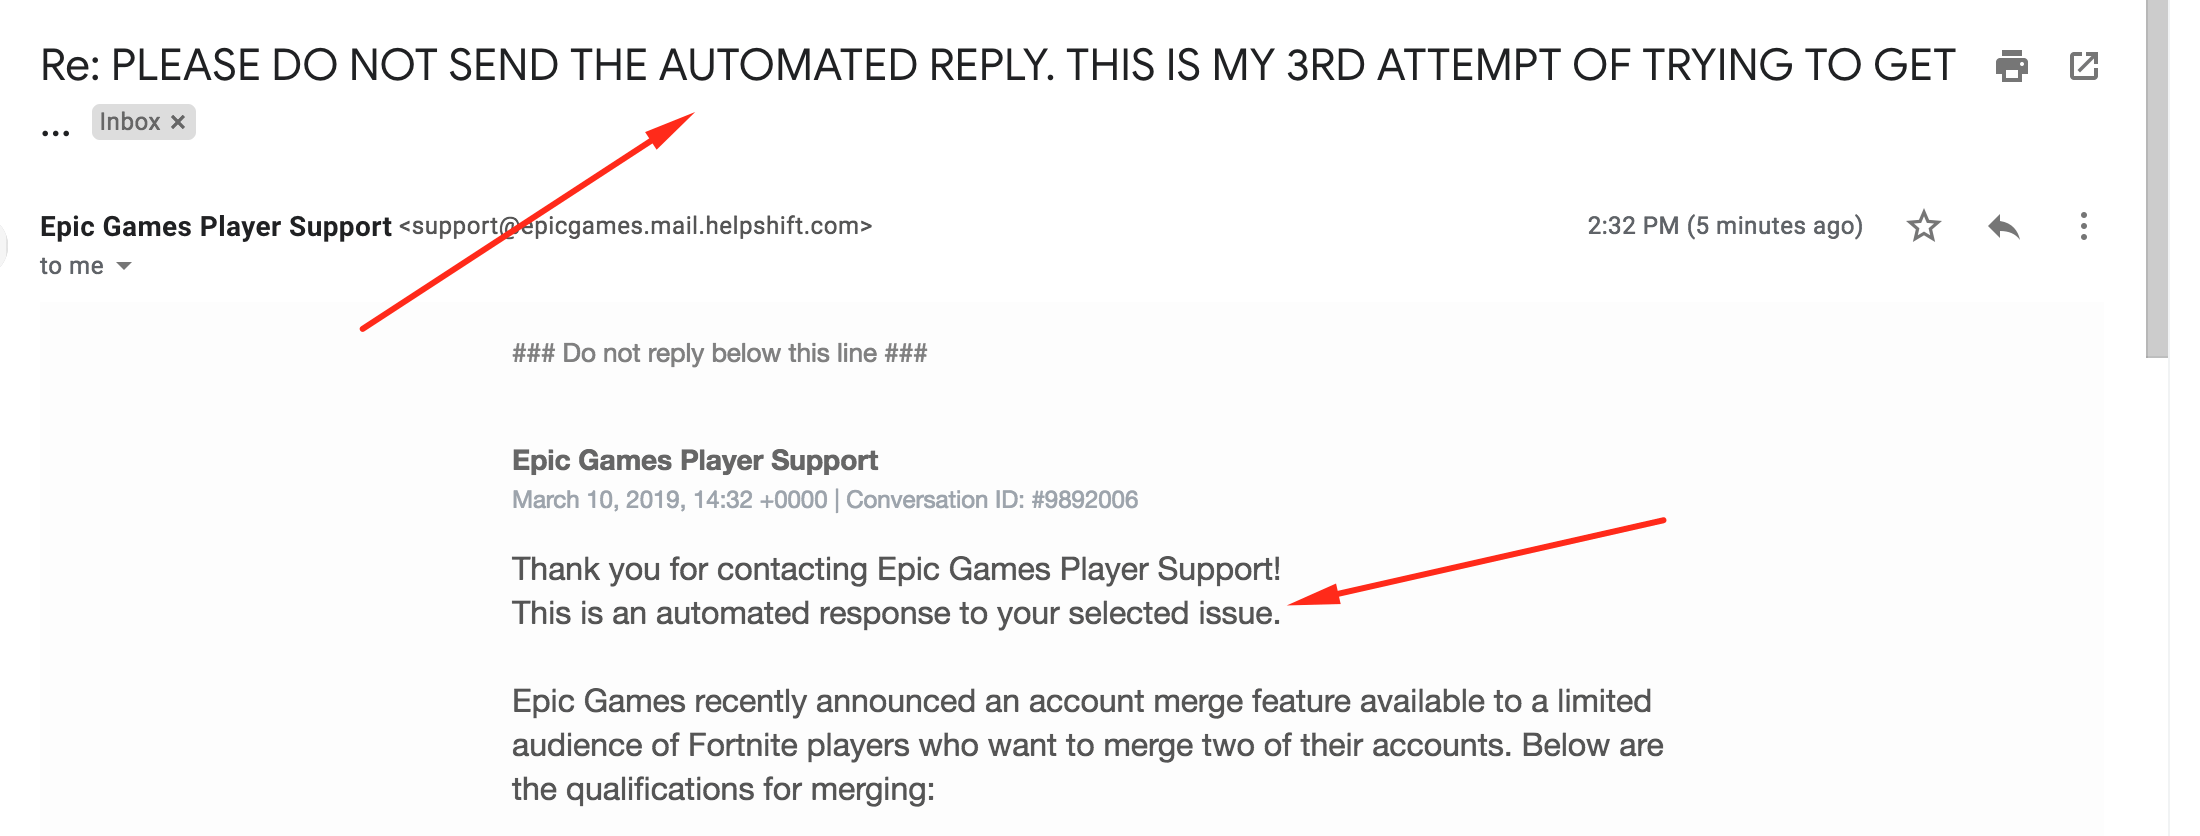Open the three-dot More options menu
This screenshot has height=836, width=2200.
point(2084,227)
